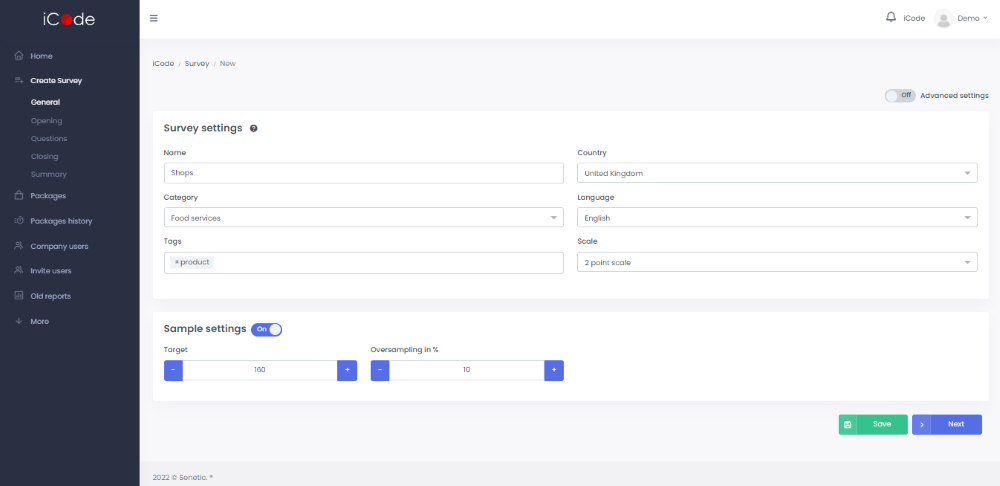
Task: Open the Demo user menu
Action: tap(961, 18)
